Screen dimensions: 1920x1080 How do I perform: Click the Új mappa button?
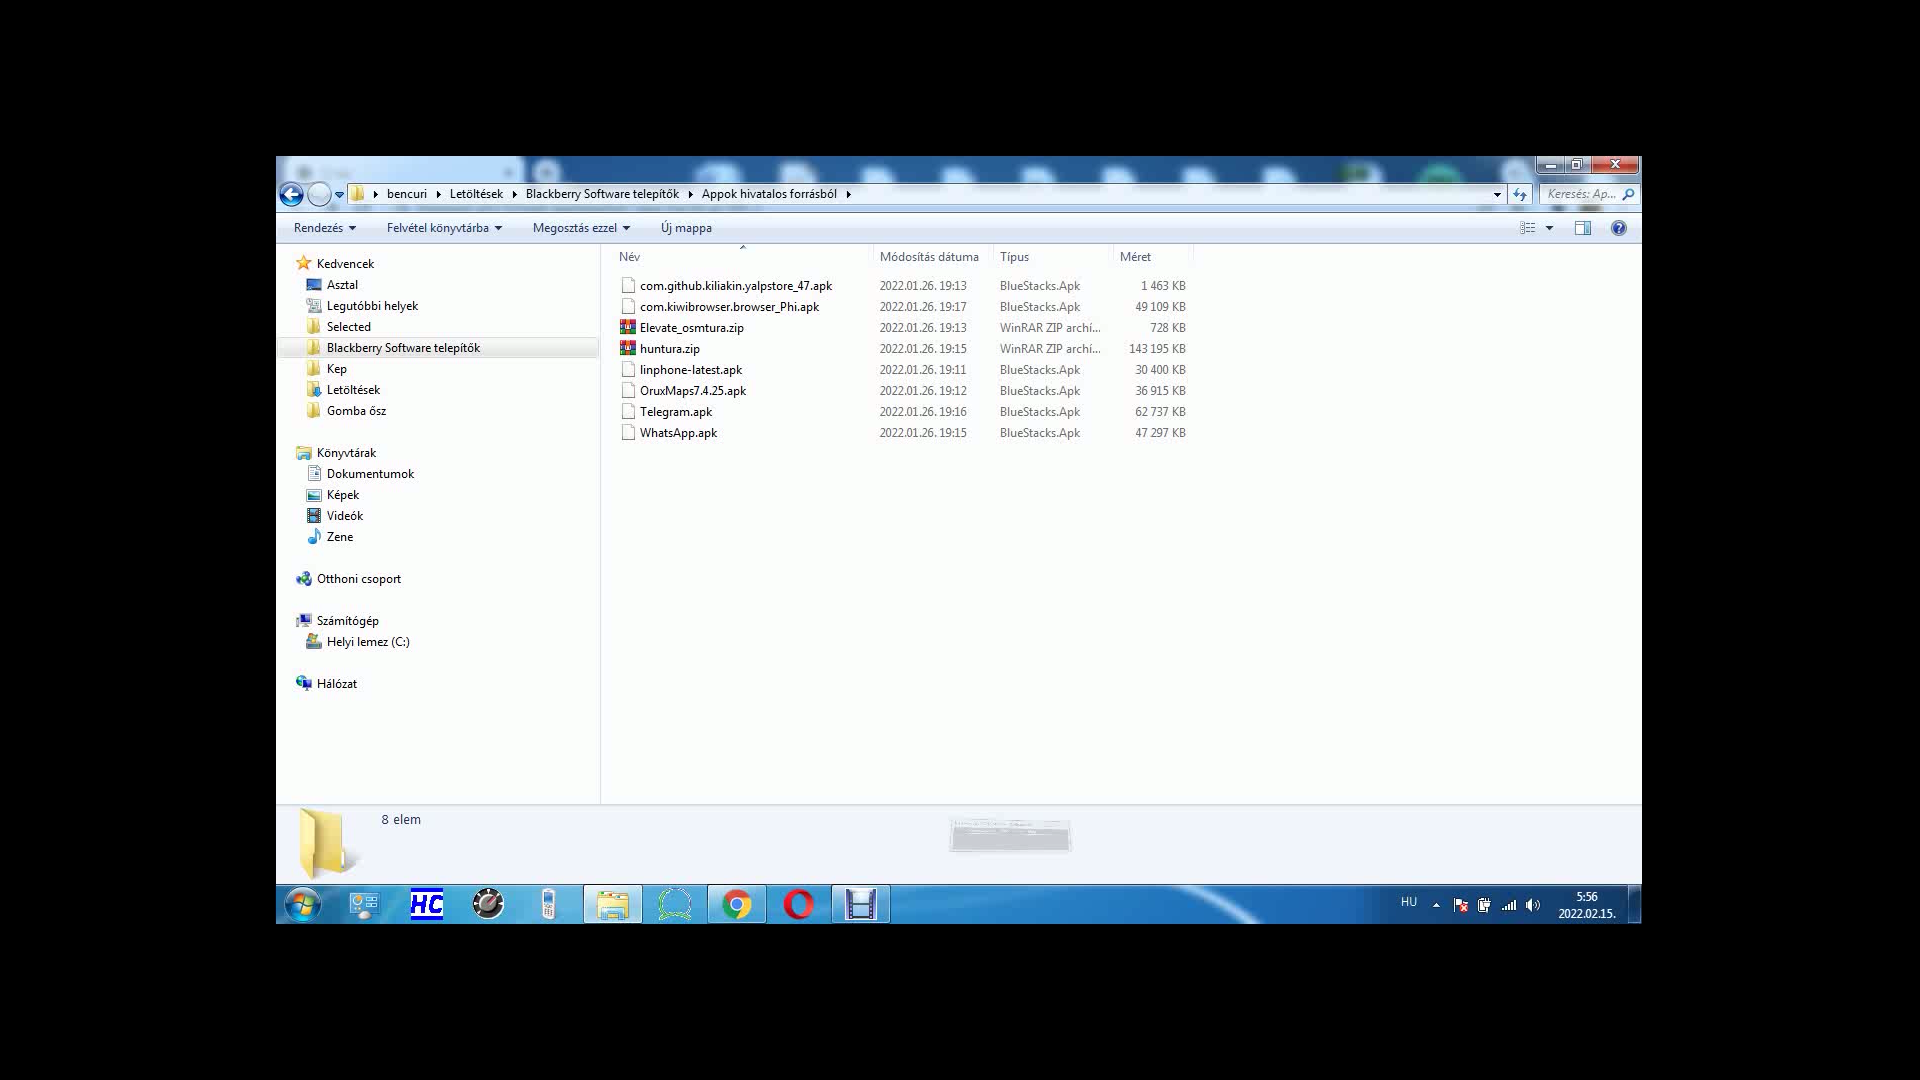pyautogui.click(x=686, y=228)
